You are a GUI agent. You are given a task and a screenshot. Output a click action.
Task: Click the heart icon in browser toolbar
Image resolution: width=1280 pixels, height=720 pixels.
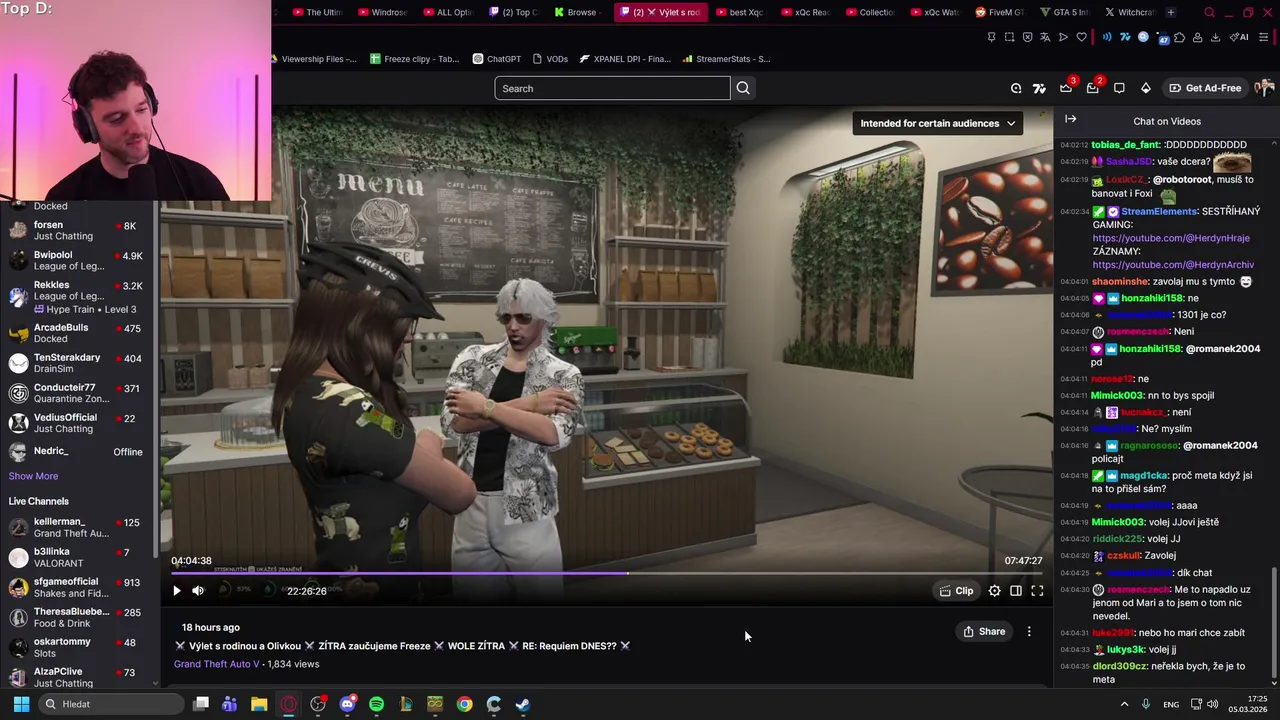pos(1081,37)
